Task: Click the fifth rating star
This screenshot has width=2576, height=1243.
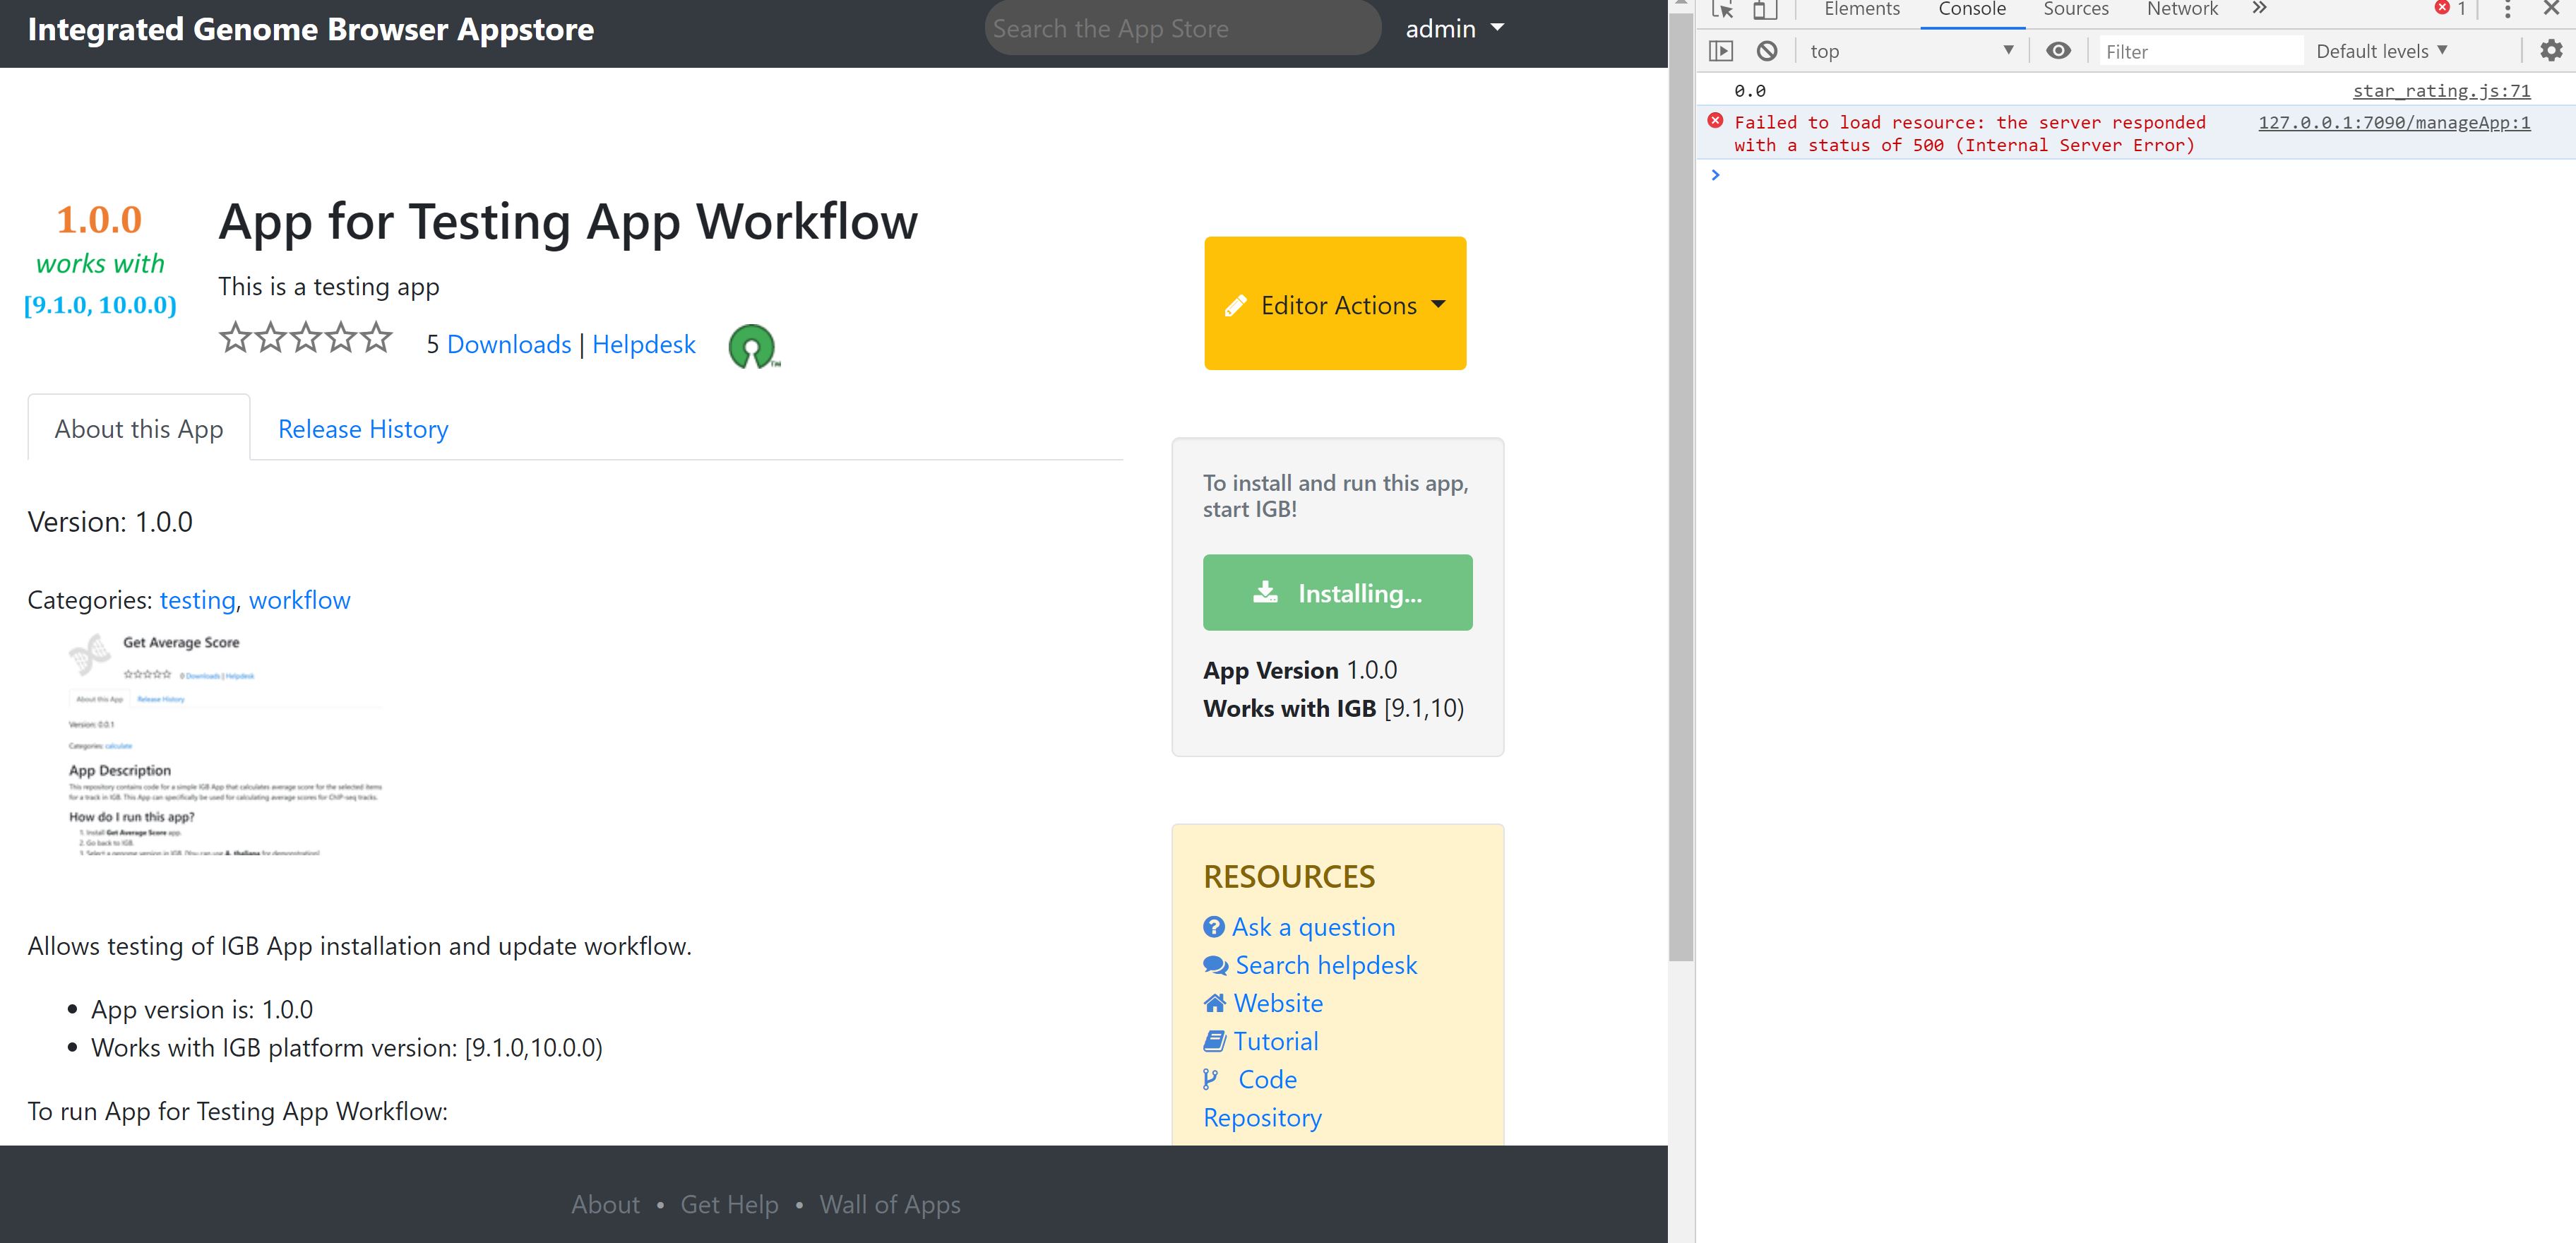Action: [x=376, y=338]
